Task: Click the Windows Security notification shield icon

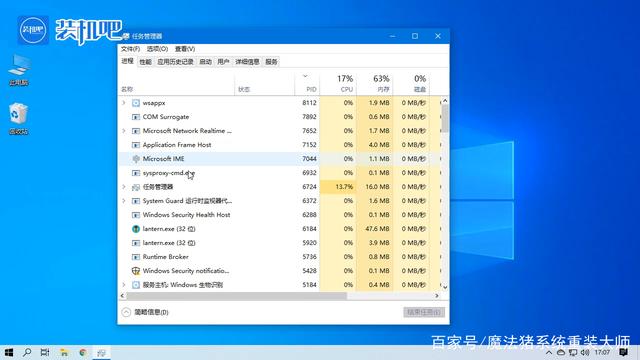Action: click(x=136, y=271)
